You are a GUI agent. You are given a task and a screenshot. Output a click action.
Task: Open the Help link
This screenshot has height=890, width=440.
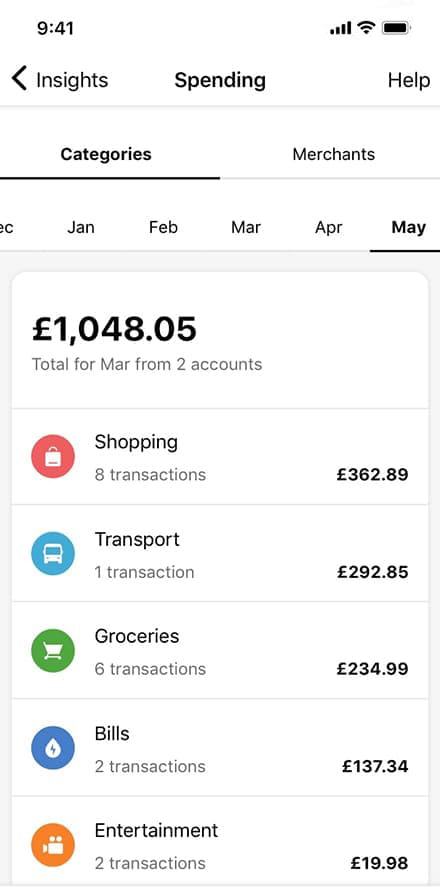(408, 80)
